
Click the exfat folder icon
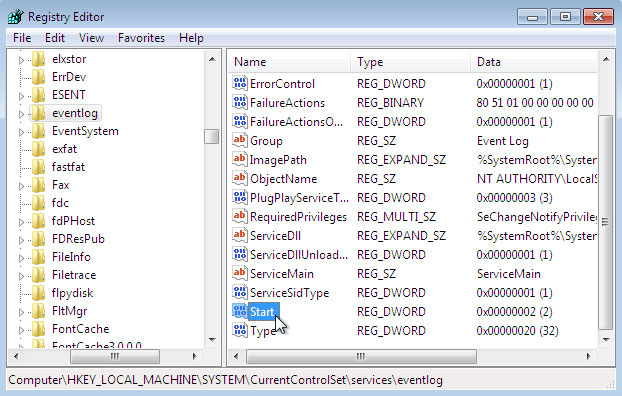(38, 149)
